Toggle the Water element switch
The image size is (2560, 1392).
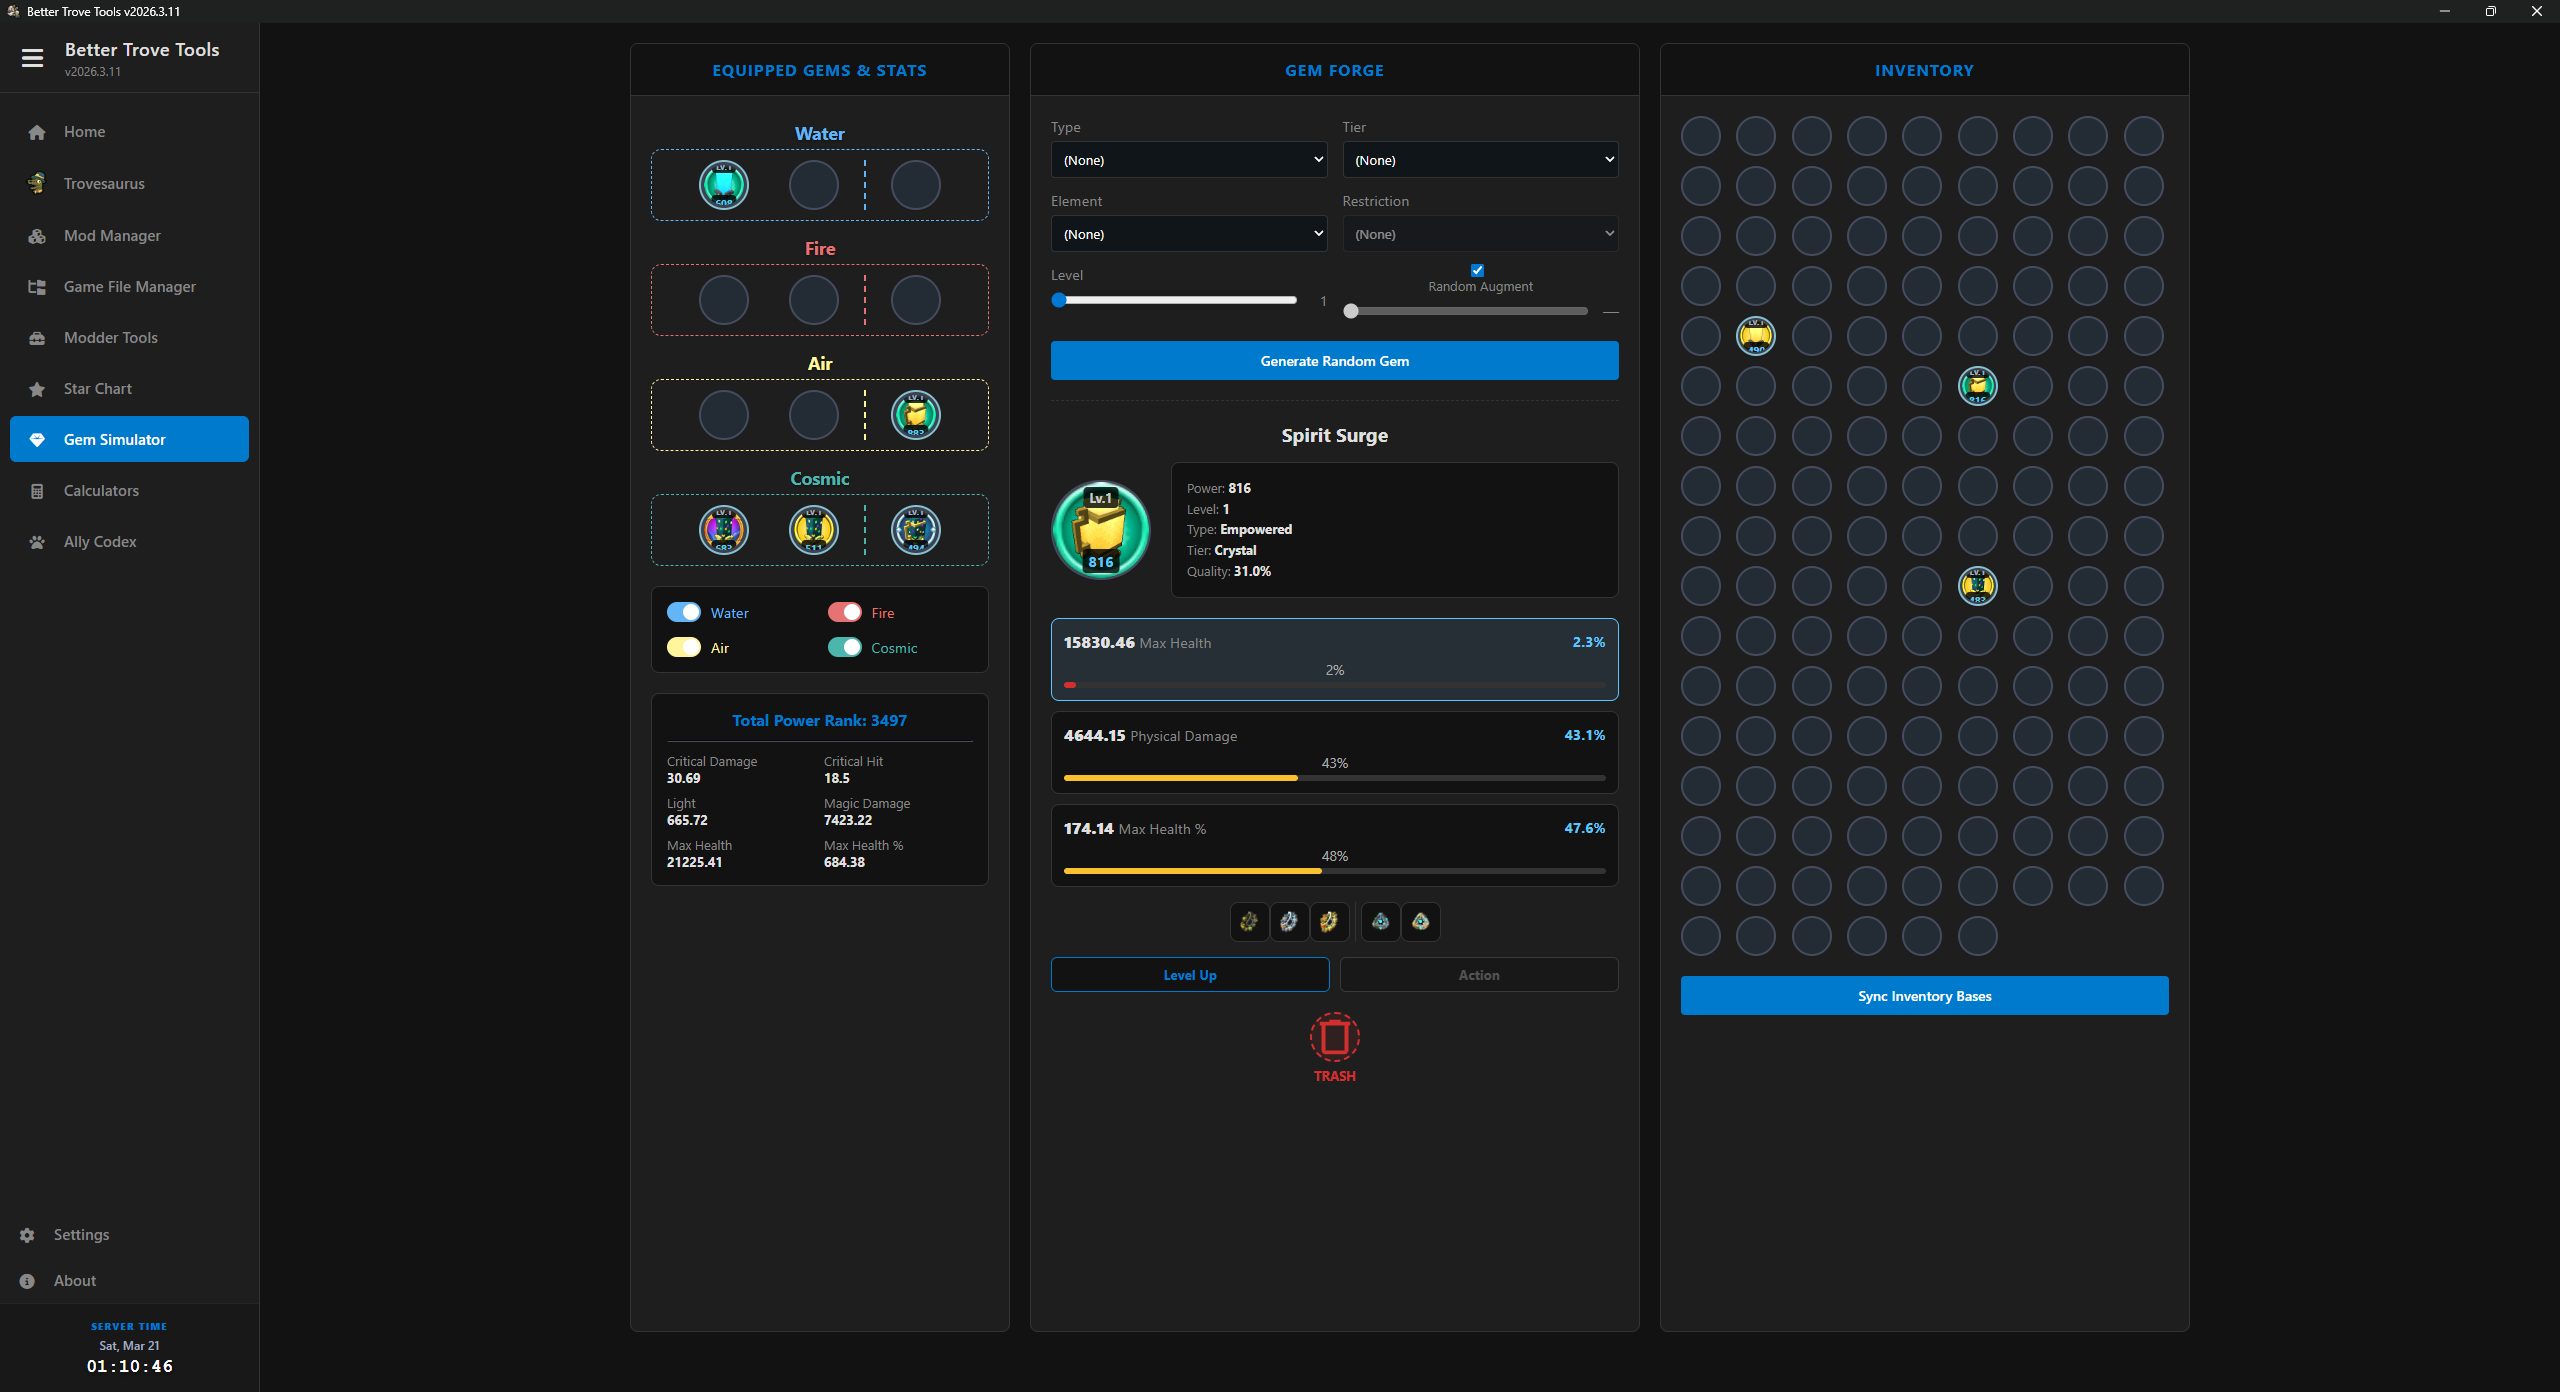point(684,612)
